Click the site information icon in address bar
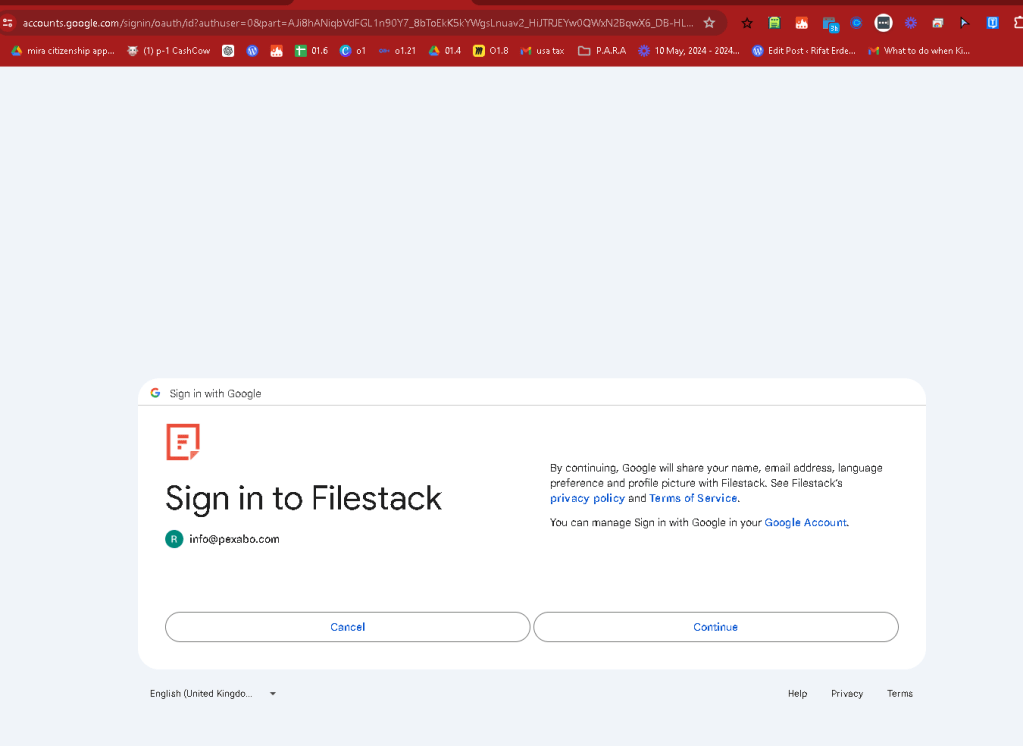 [8, 23]
